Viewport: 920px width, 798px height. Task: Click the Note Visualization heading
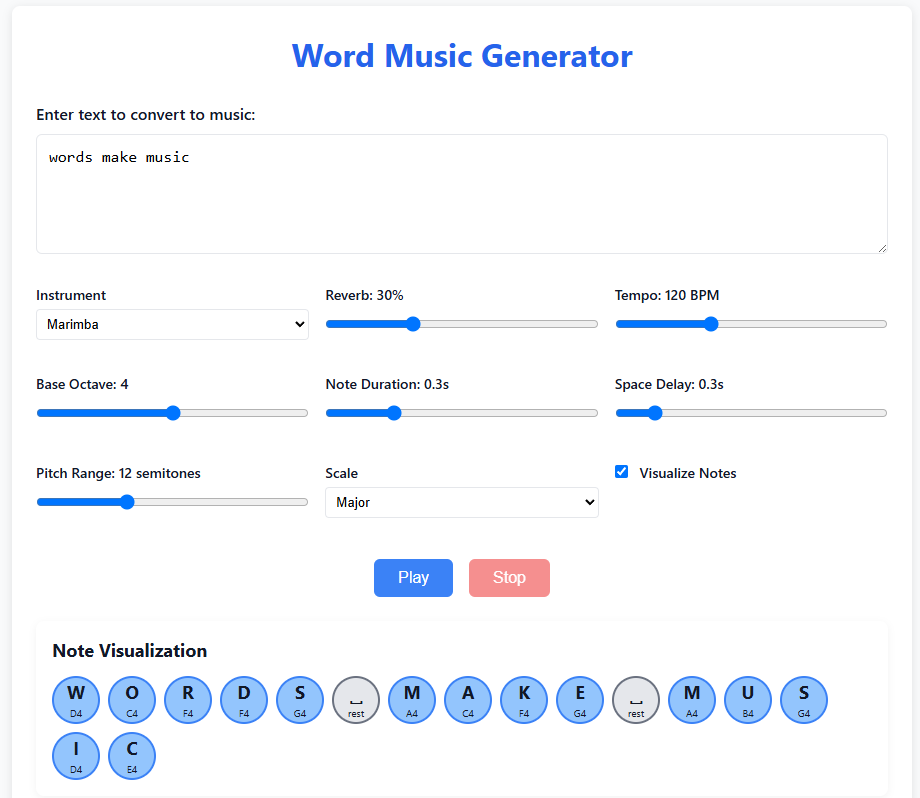point(130,651)
